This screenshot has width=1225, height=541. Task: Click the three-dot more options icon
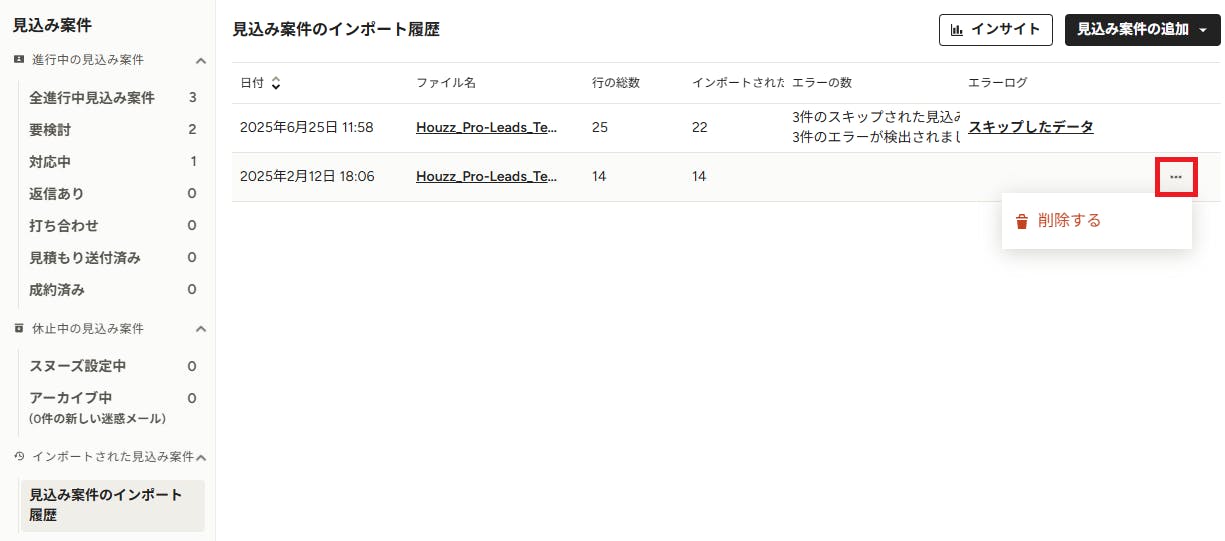[1175, 177]
